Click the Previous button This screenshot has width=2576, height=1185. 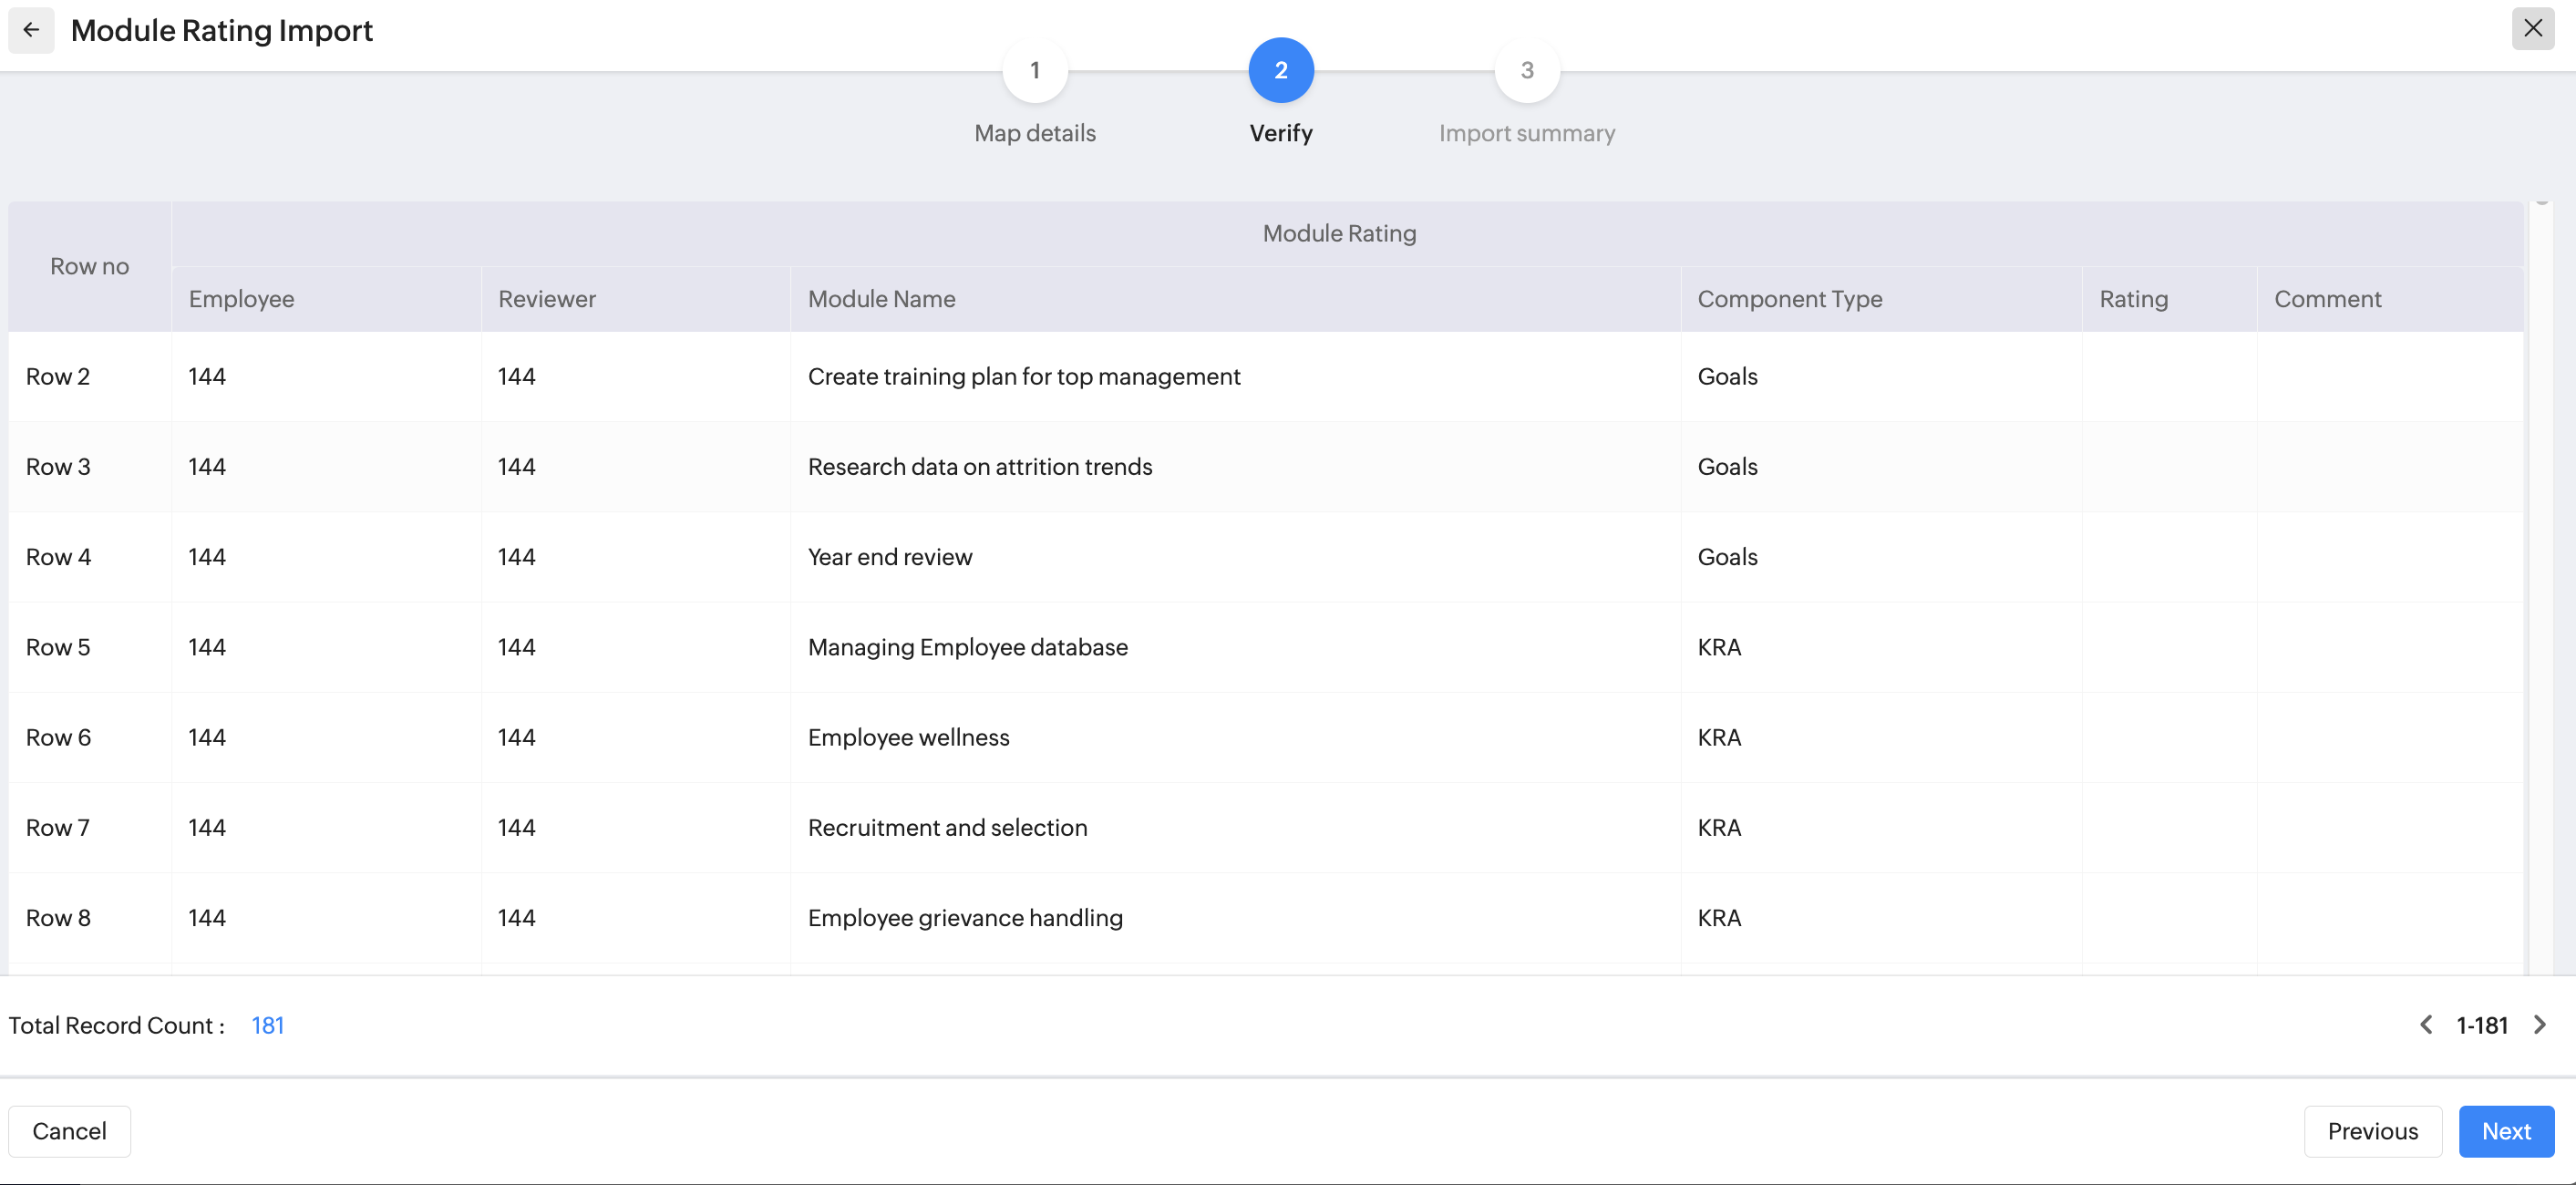2372,1131
